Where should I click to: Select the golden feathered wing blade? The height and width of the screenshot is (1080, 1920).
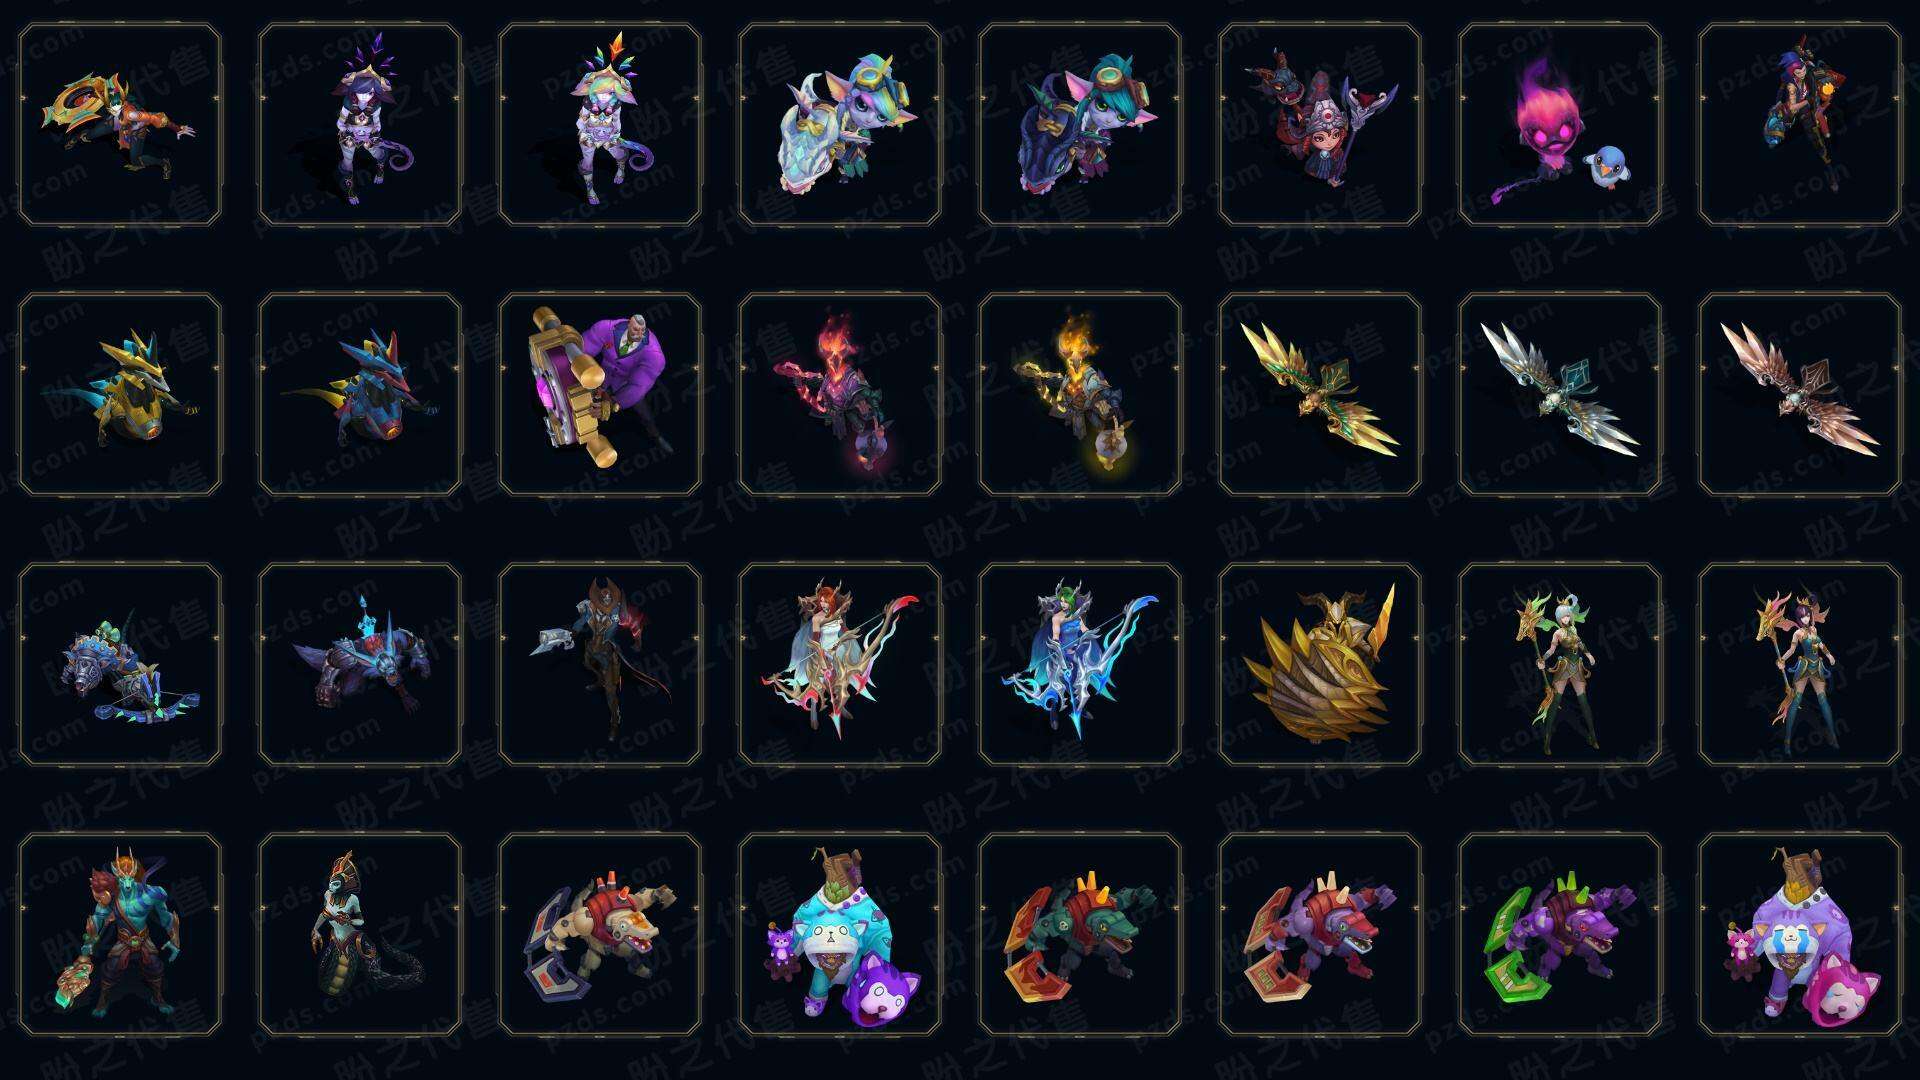coord(1320,394)
